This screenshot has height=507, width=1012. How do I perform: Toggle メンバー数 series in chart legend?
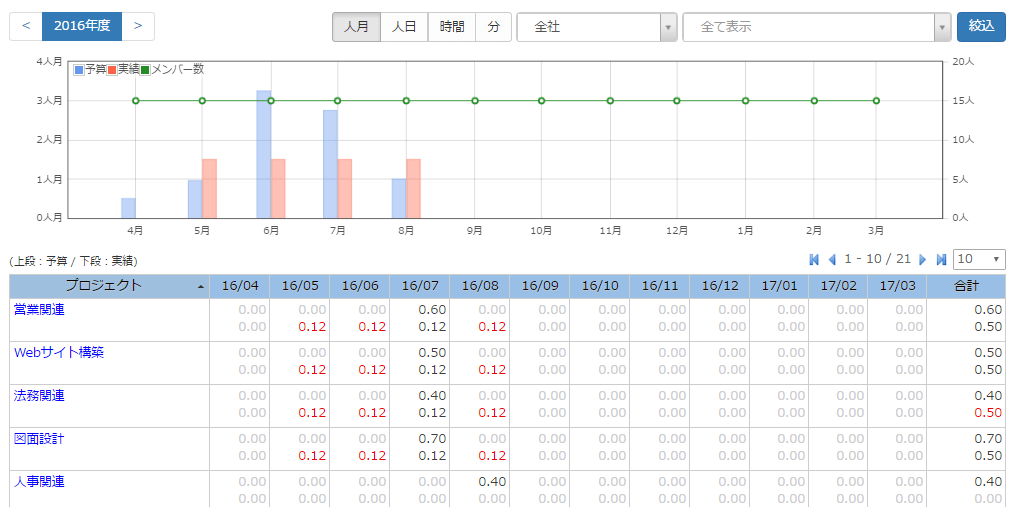pyautogui.click(x=172, y=70)
